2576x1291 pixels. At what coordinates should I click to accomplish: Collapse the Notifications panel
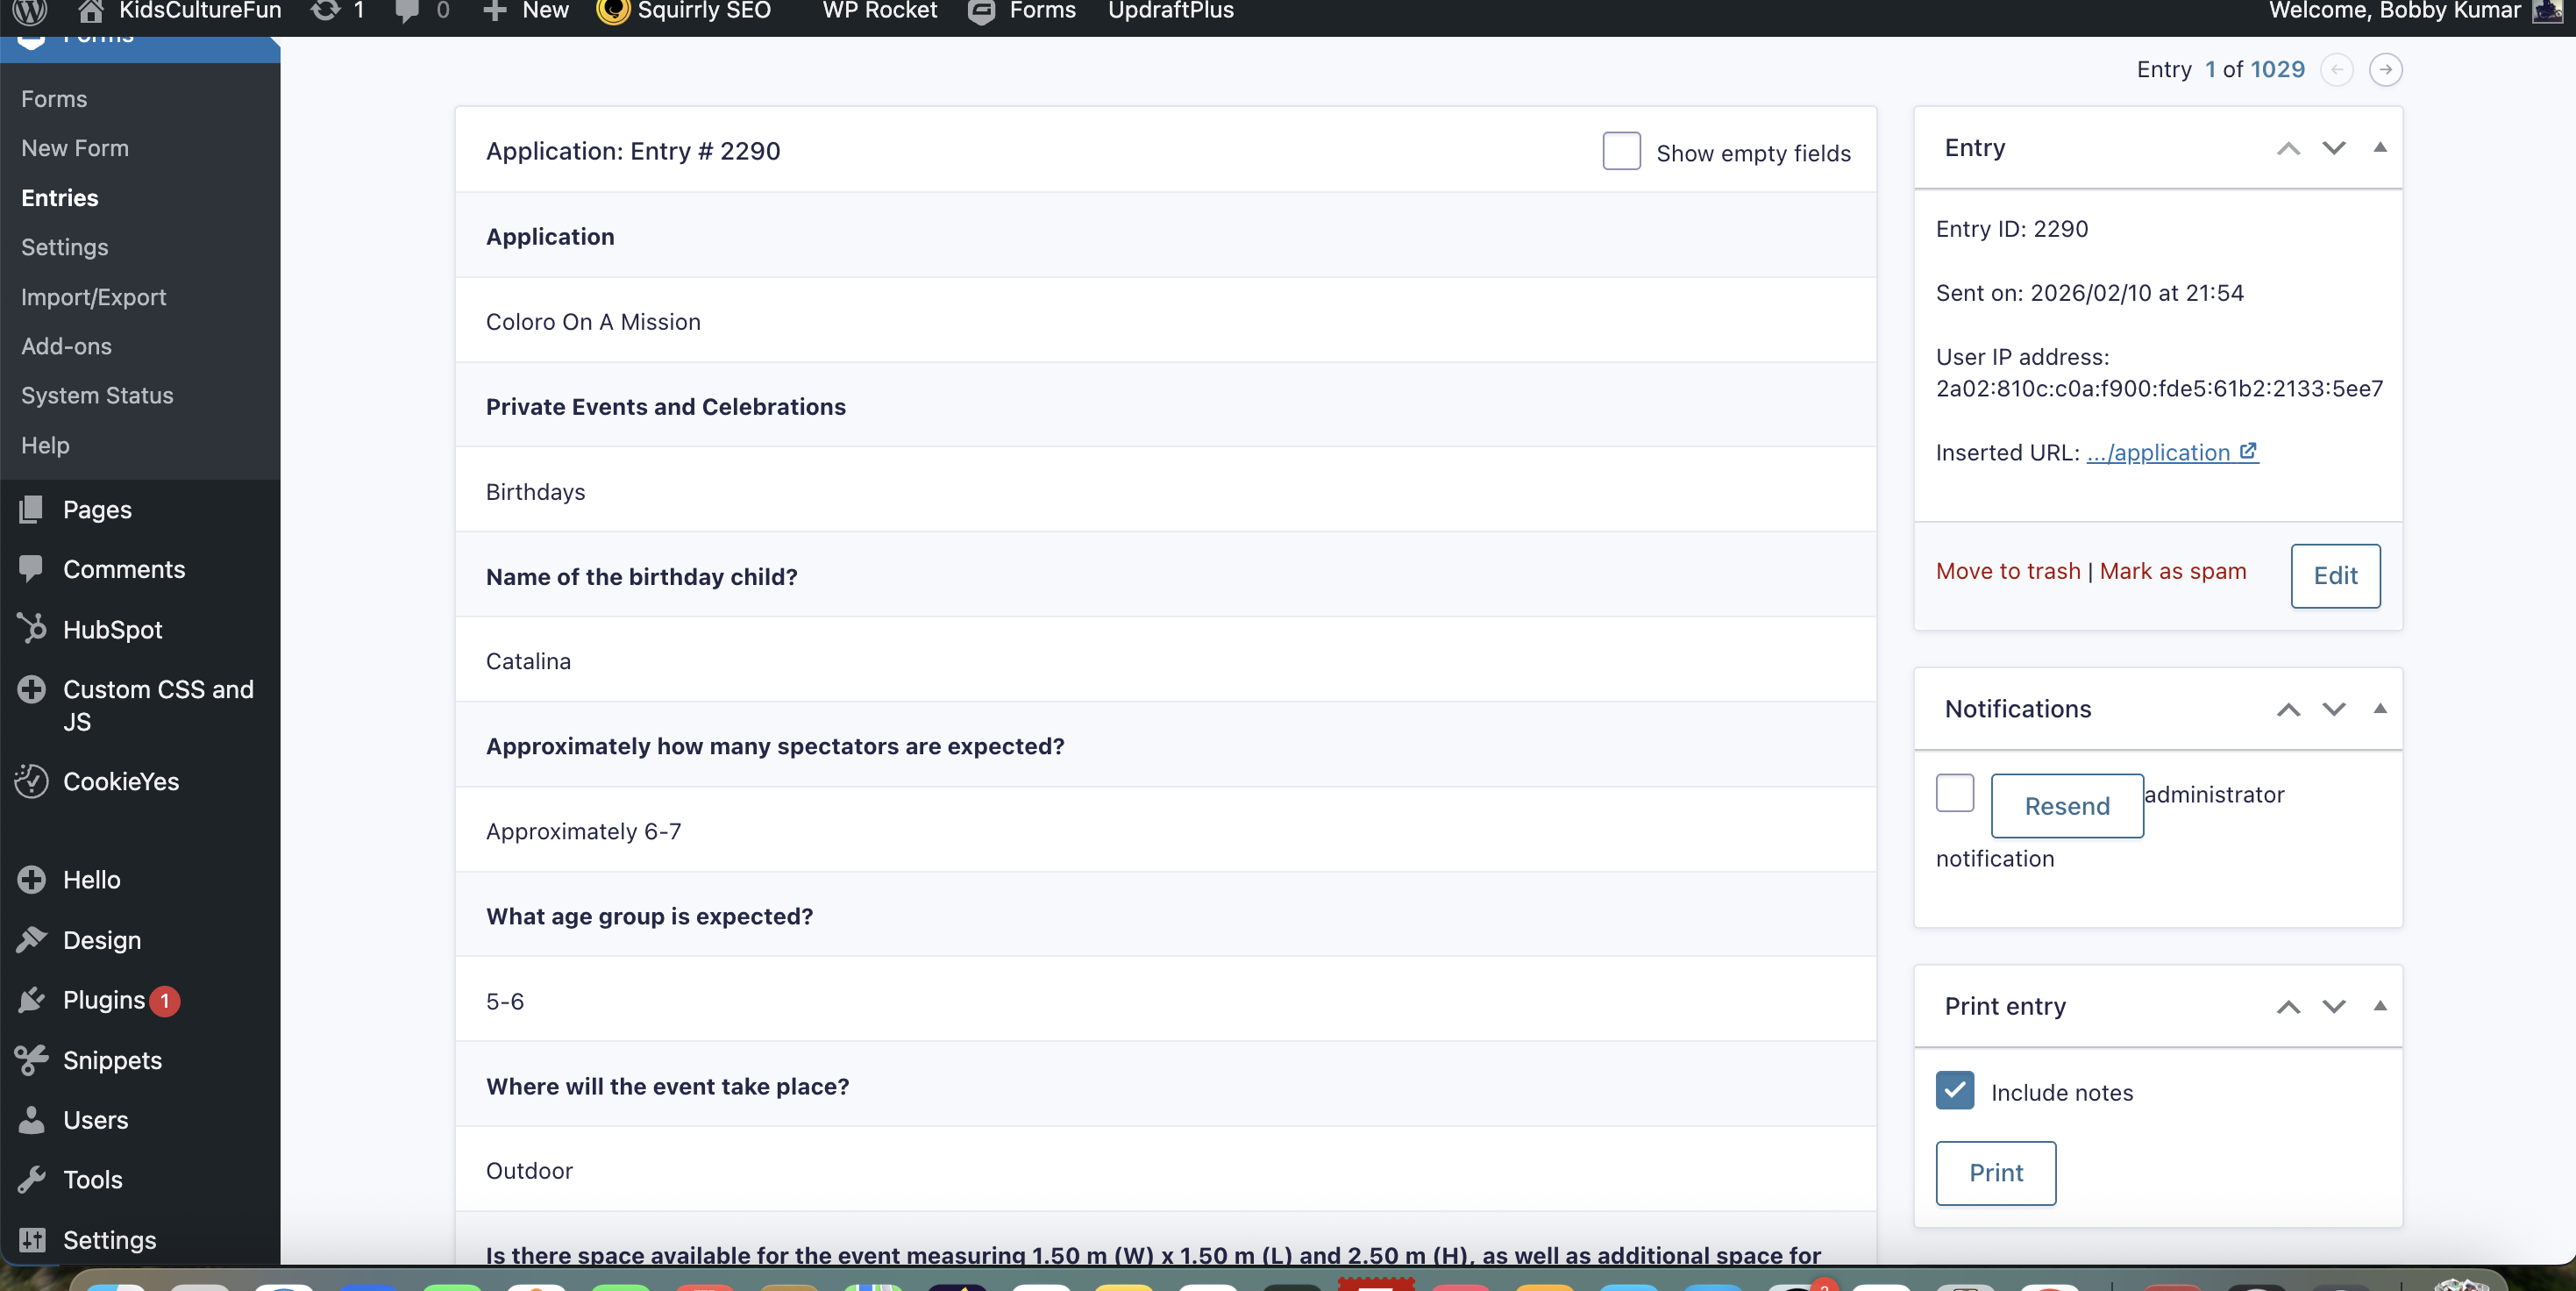[x=2380, y=708]
